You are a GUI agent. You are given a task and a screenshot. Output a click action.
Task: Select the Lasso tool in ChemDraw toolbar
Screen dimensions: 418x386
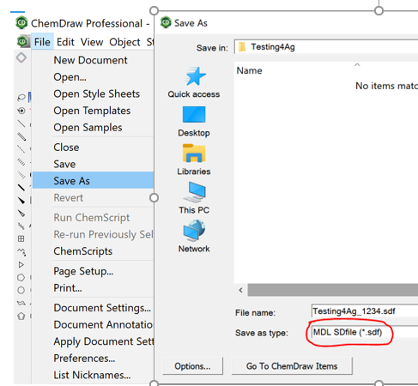point(21,98)
